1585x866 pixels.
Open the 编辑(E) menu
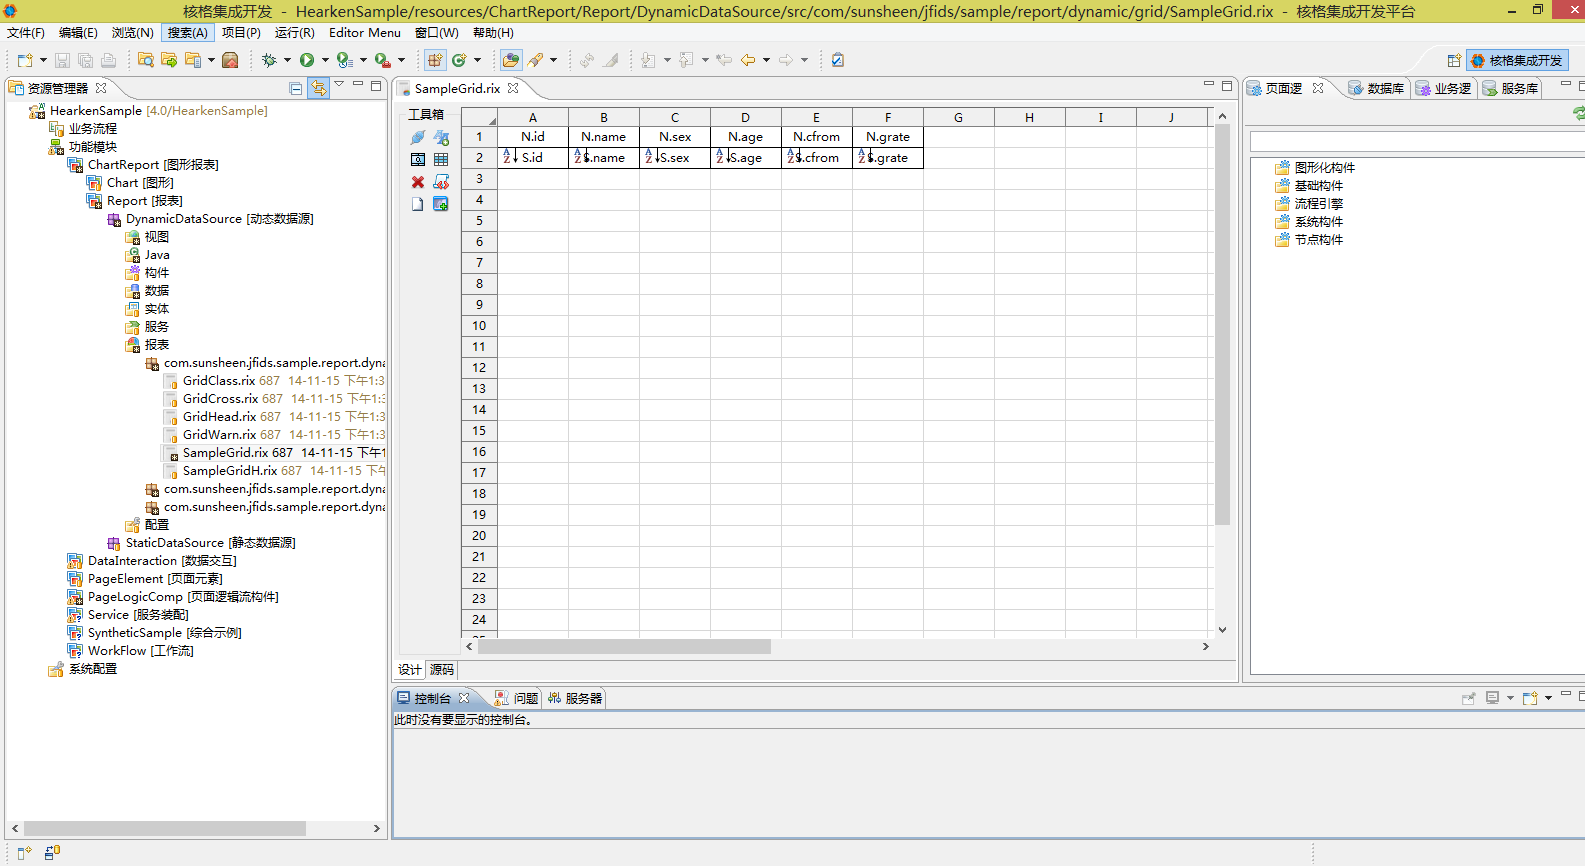pos(78,33)
